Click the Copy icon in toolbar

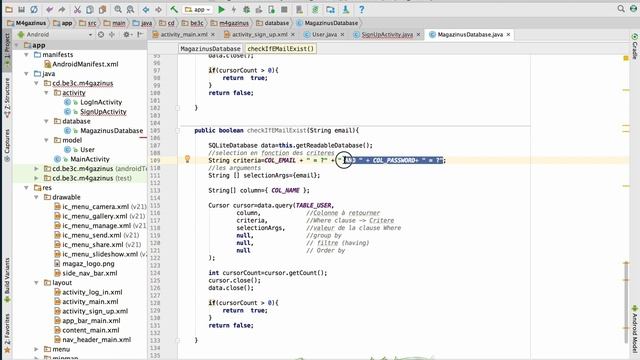(90, 9)
